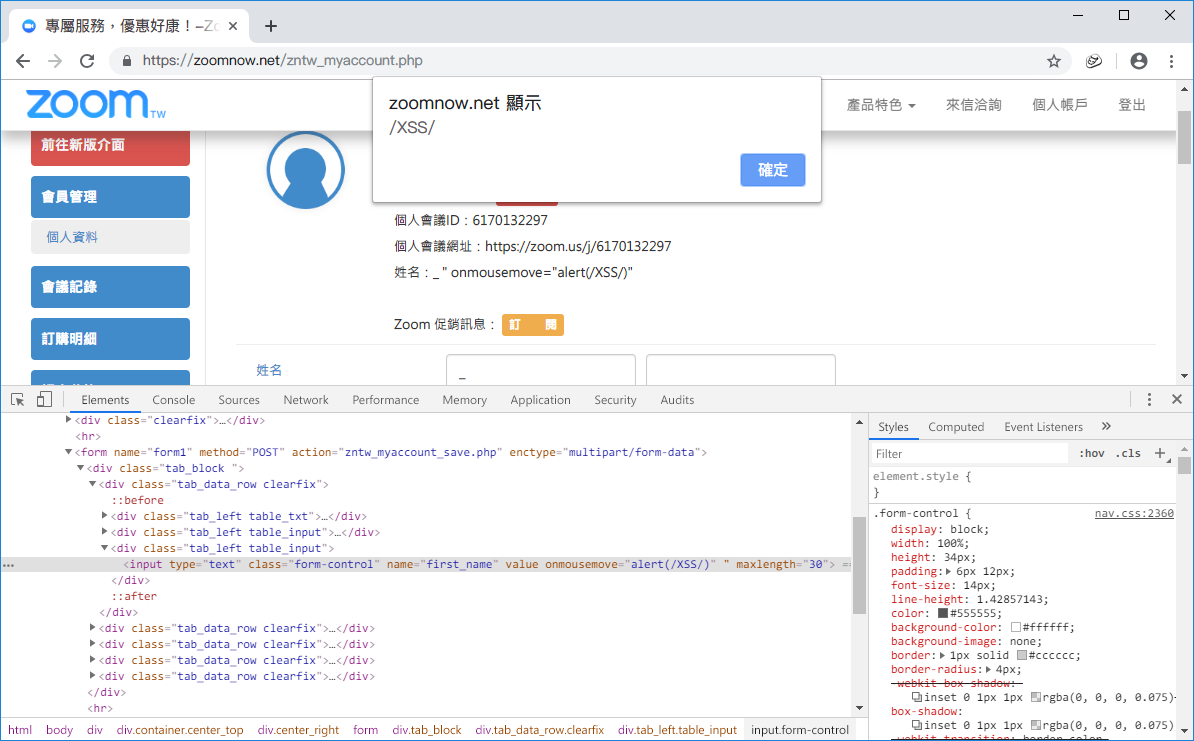The height and width of the screenshot is (741, 1194).
Task: Select div.tab_block breadcrumb
Action: 427,730
